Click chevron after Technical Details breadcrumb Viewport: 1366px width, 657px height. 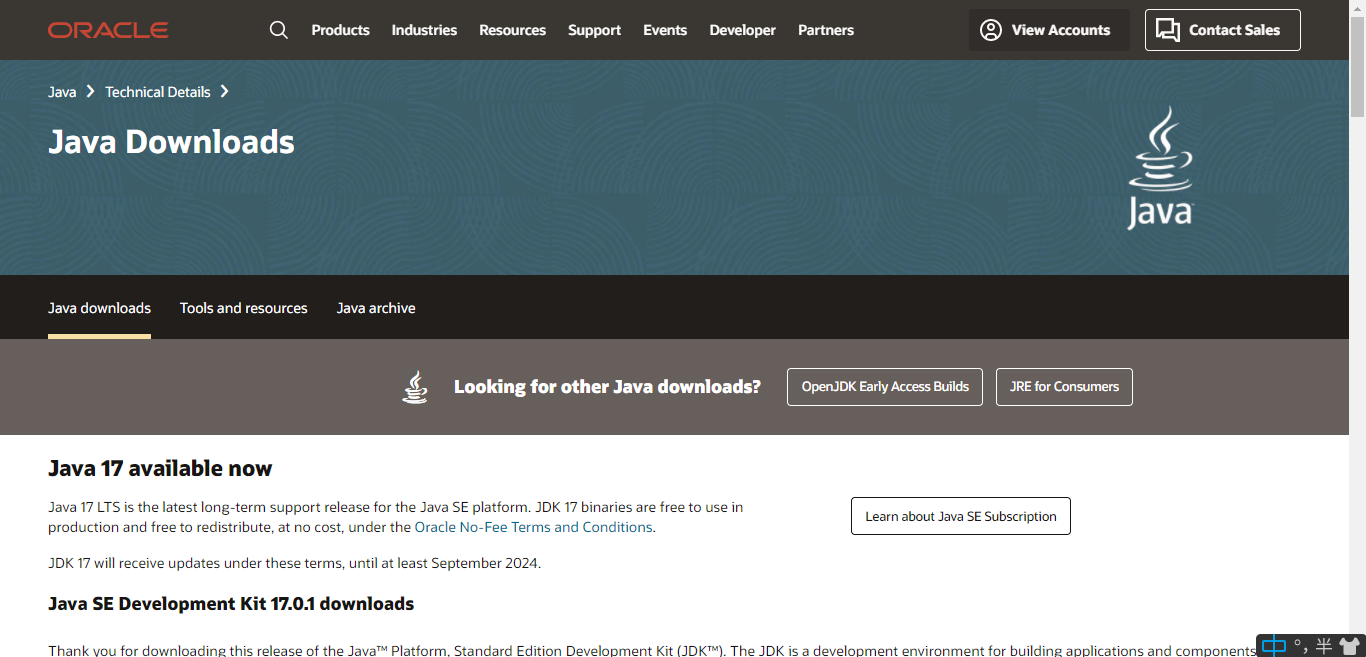tap(224, 91)
